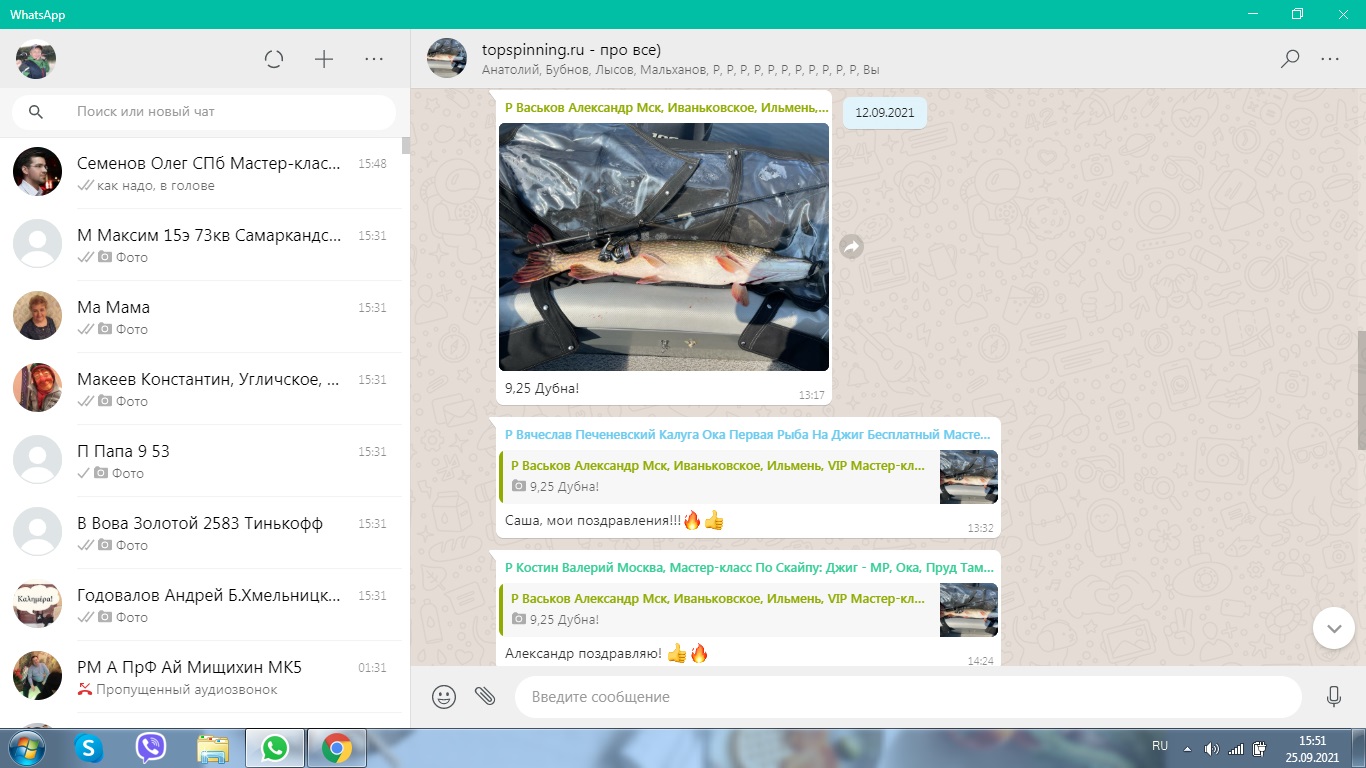Open group info via topspinning.ru title
Screen dimensions: 1366x768
(571, 50)
